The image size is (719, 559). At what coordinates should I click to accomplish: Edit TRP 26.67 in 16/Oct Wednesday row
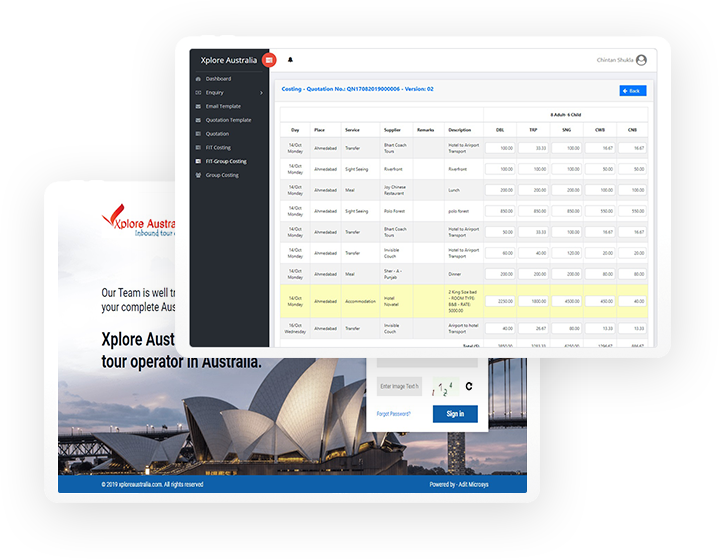(x=533, y=328)
